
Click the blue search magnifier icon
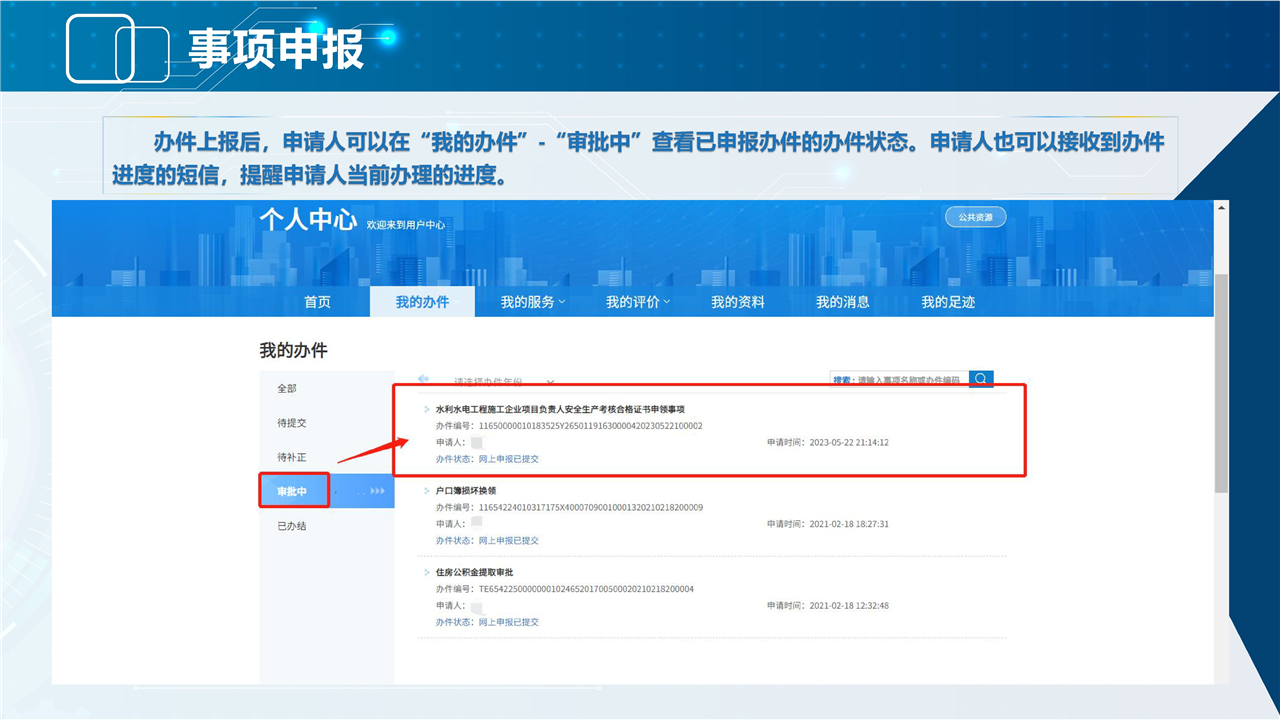coord(981,379)
